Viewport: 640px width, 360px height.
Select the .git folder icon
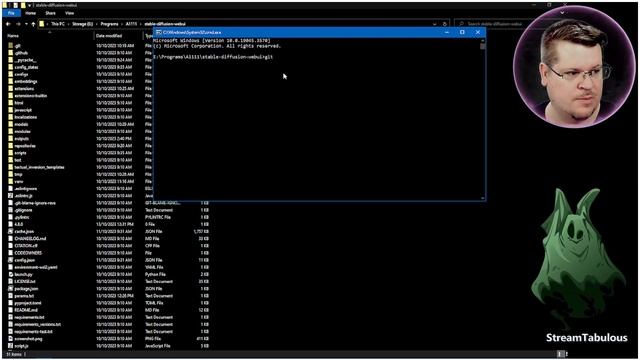point(11,46)
